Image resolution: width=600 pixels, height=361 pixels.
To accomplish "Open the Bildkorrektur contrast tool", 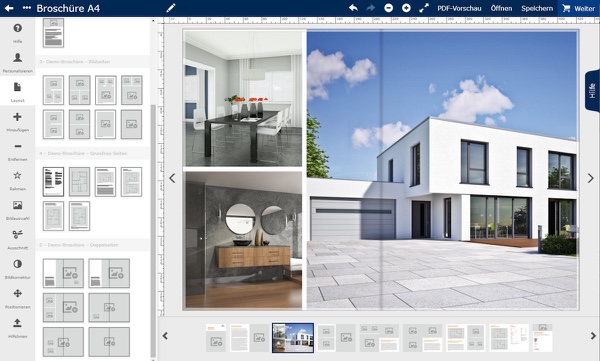I will point(18,264).
